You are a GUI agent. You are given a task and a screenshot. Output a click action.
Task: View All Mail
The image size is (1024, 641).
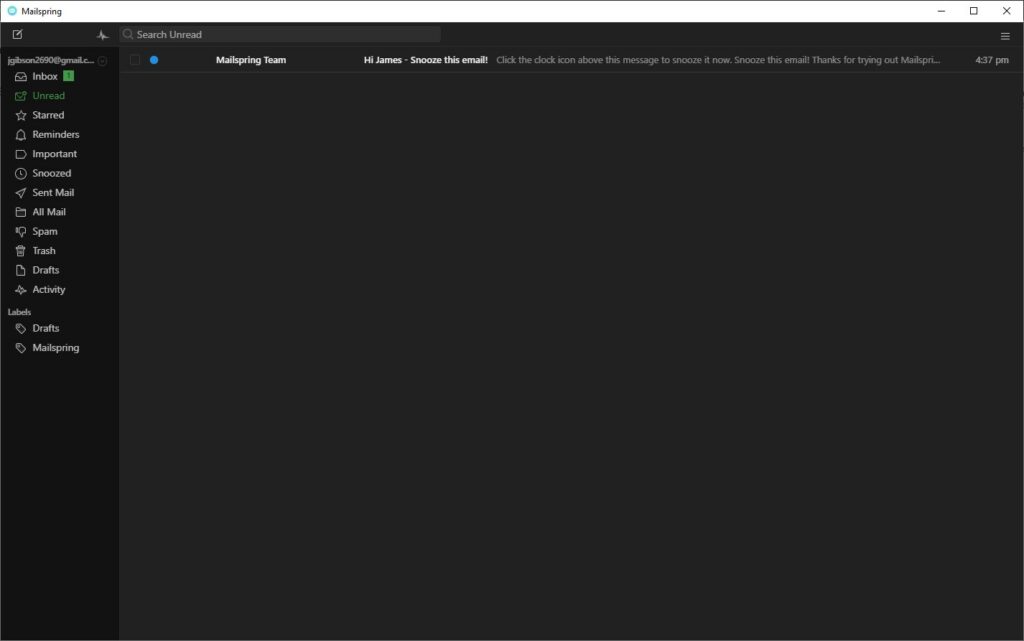(x=49, y=212)
